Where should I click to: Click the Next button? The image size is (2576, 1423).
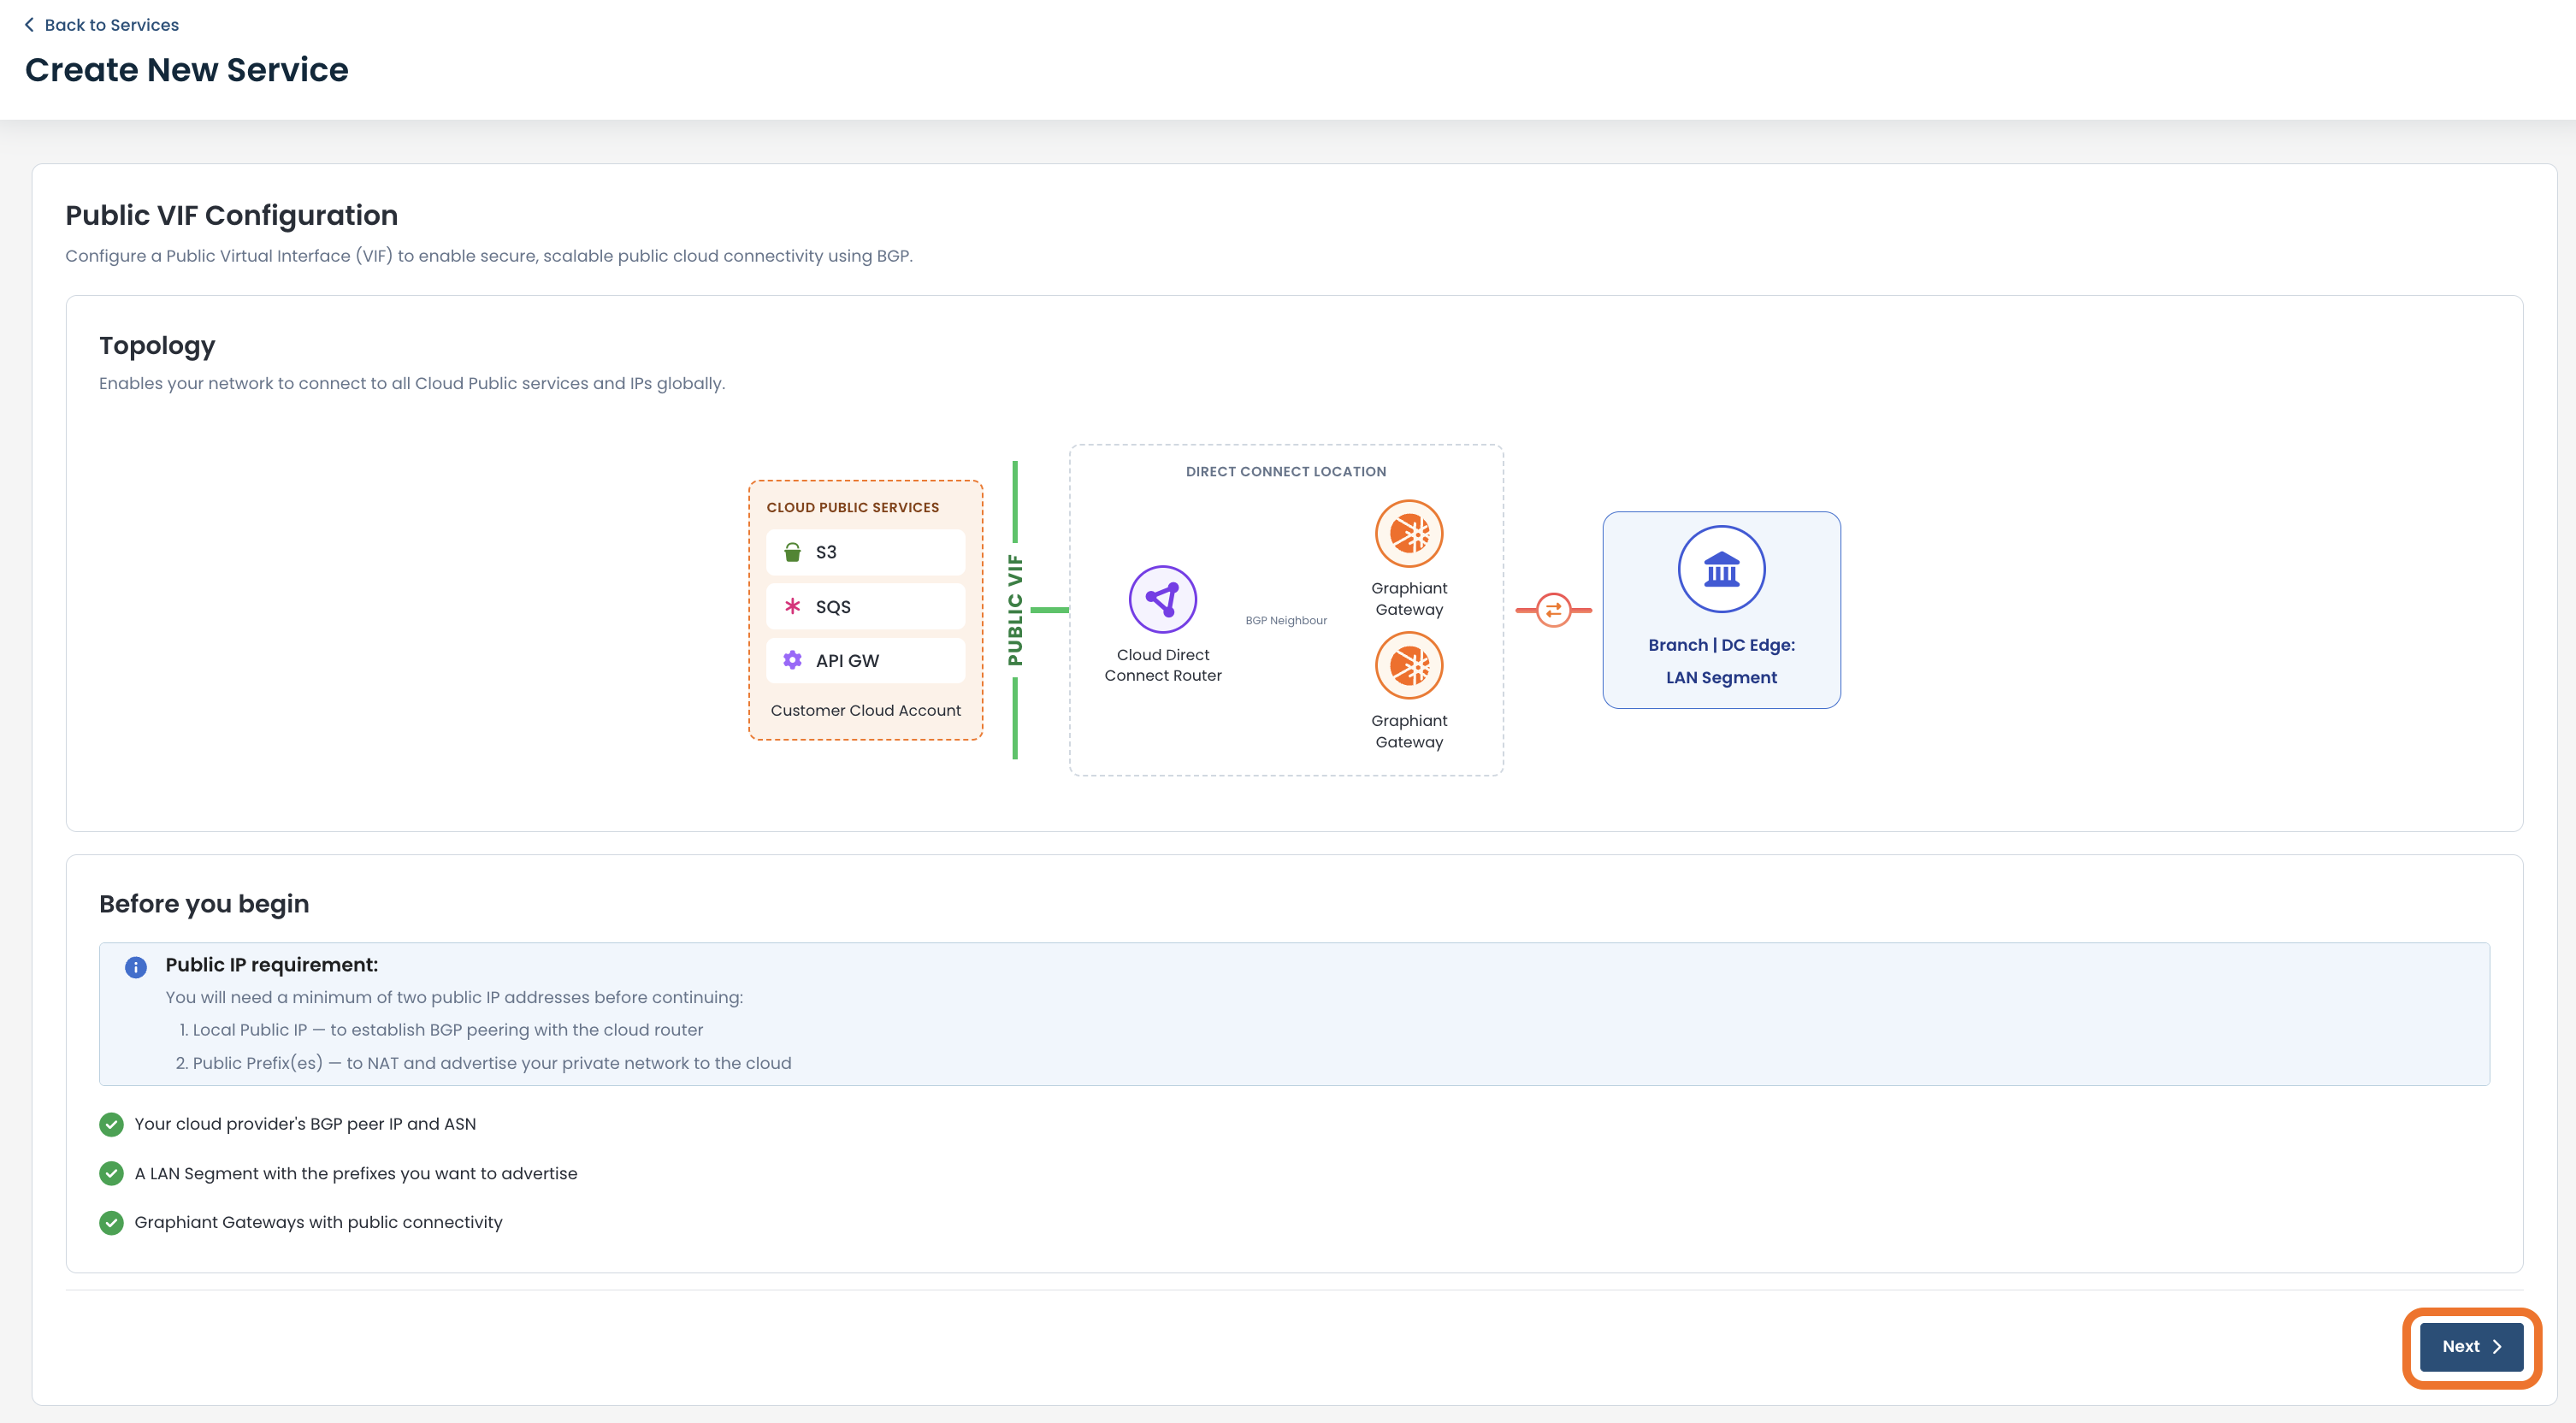point(2471,1346)
